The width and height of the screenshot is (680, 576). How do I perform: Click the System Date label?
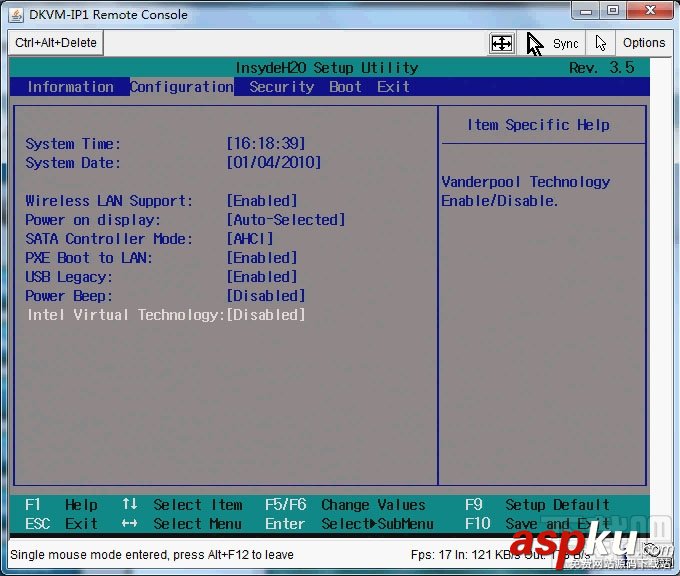[x=72, y=163]
